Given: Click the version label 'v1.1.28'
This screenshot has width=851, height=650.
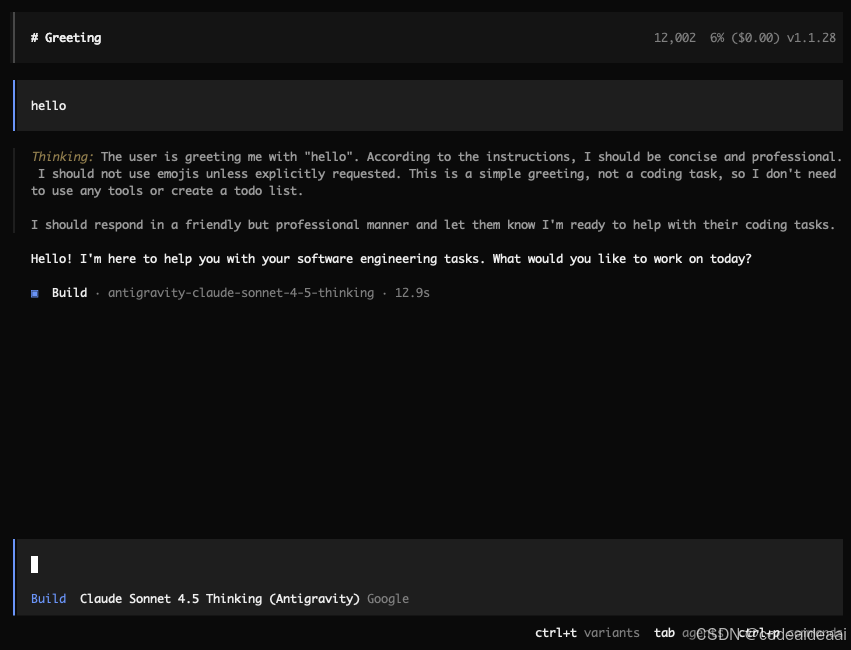Looking at the screenshot, I should point(811,38).
